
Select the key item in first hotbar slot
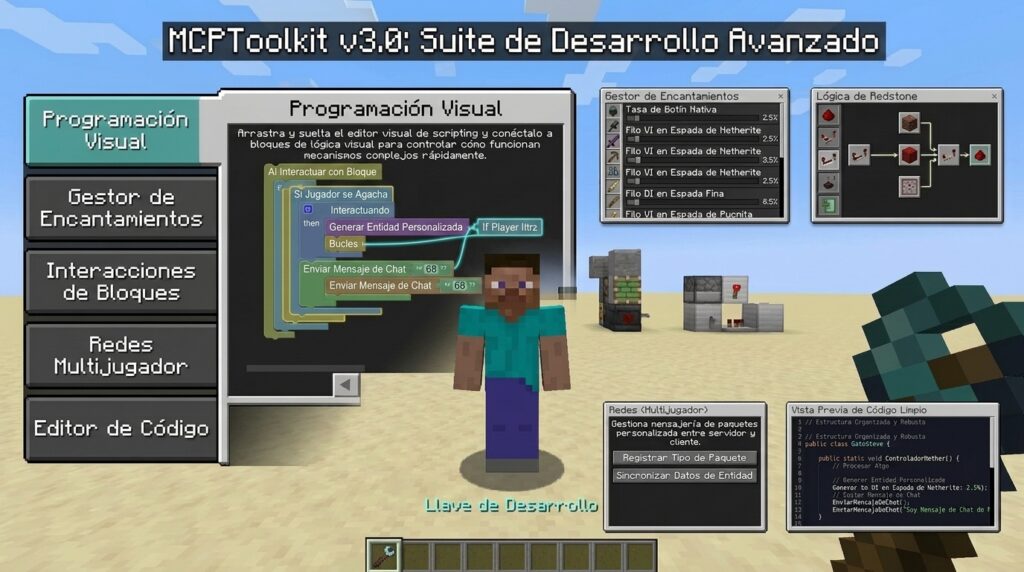click(x=383, y=555)
